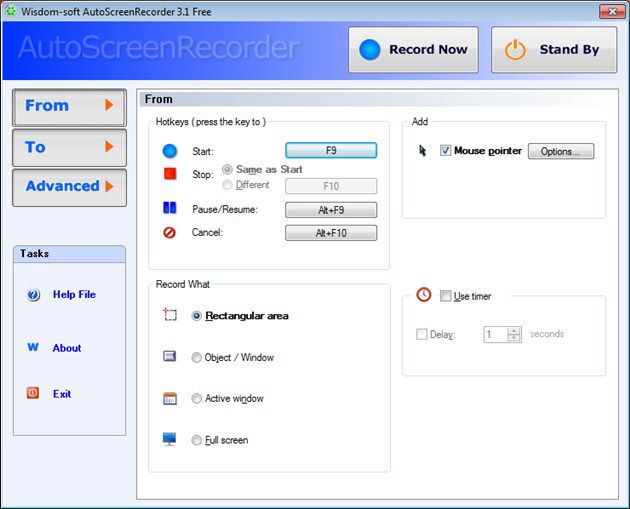Click the green app icon in title bar

click(x=11, y=11)
